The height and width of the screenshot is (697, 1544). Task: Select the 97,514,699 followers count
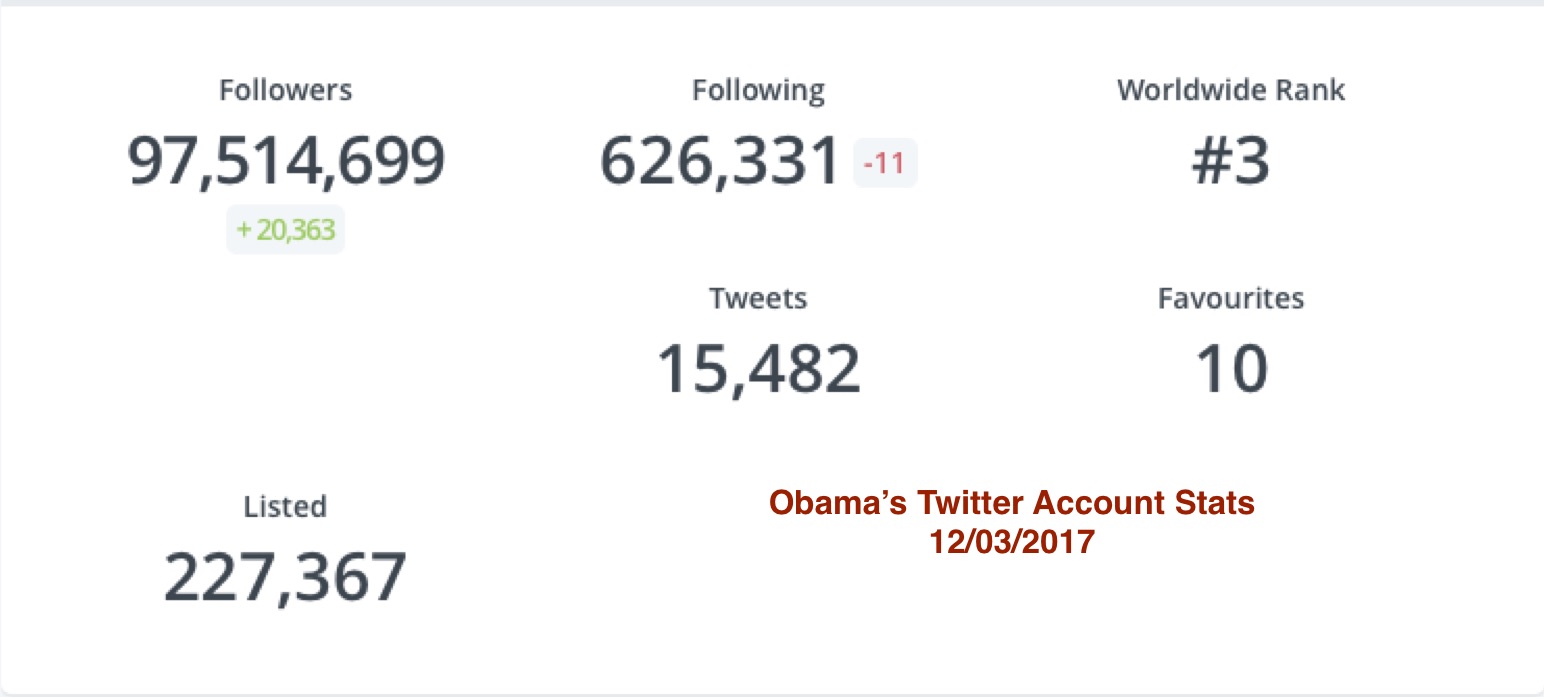[x=285, y=161]
